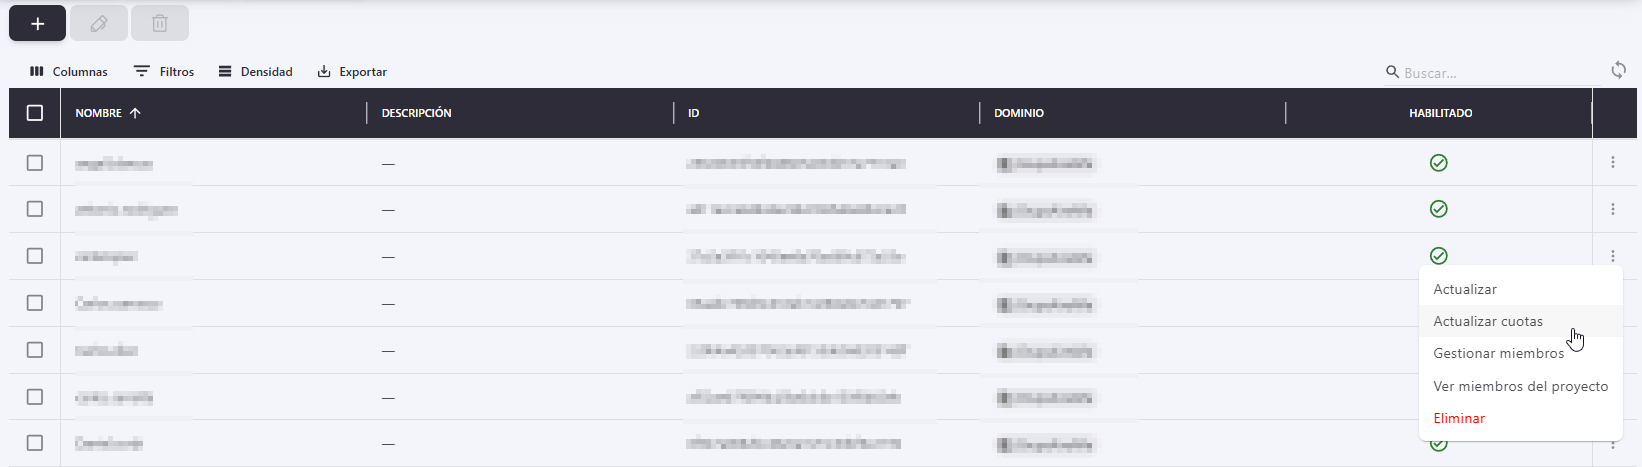Open the Filtros filter panel
This screenshot has height=467, width=1642.
164,72
